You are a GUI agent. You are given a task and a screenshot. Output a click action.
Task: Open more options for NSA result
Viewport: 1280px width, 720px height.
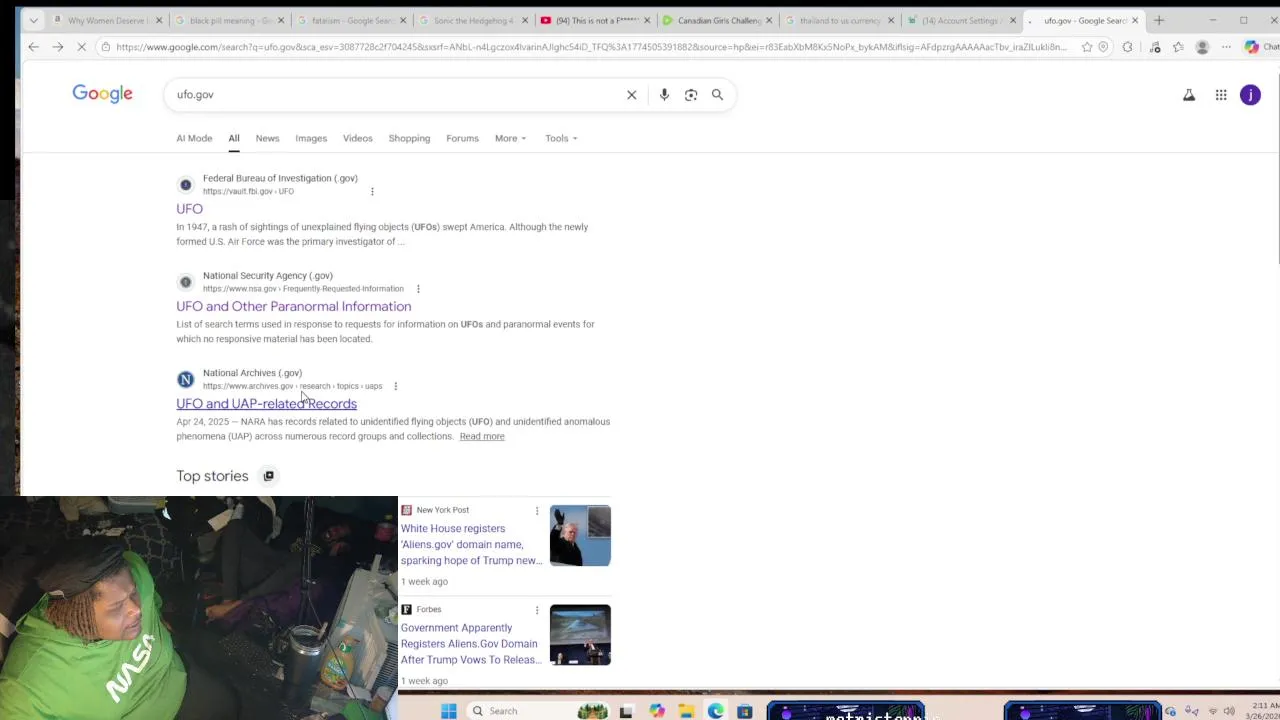pos(418,289)
